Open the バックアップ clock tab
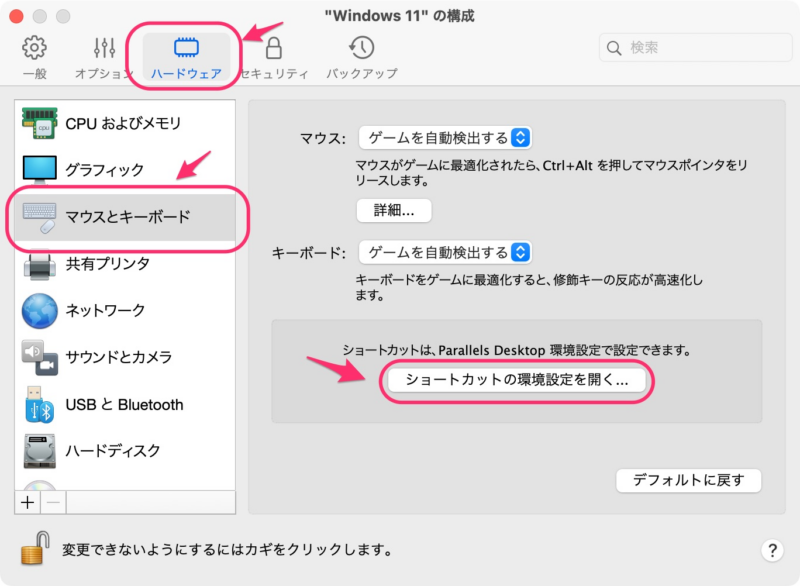The image size is (800, 586). pos(362,57)
